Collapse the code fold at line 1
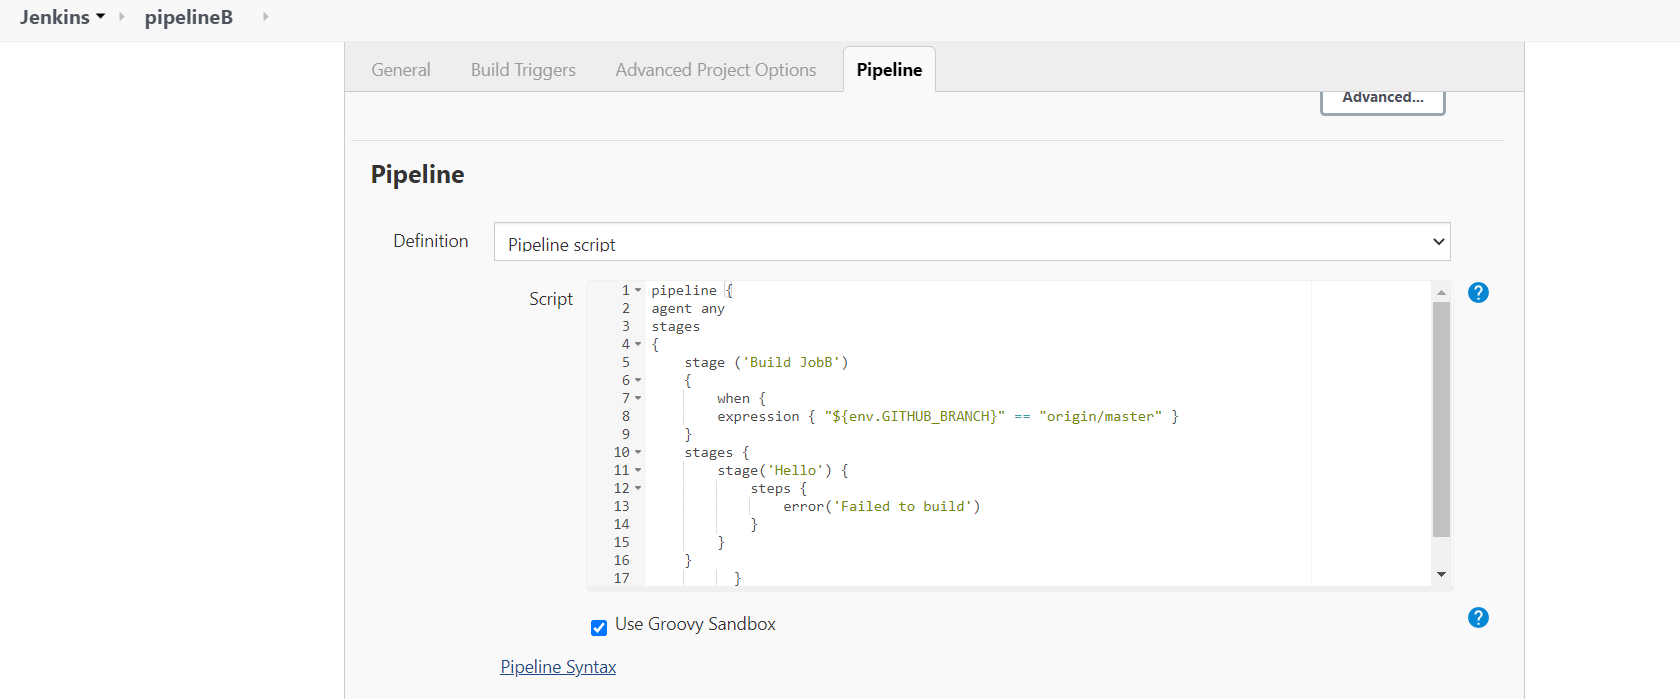The image size is (1680, 699). pos(638,291)
